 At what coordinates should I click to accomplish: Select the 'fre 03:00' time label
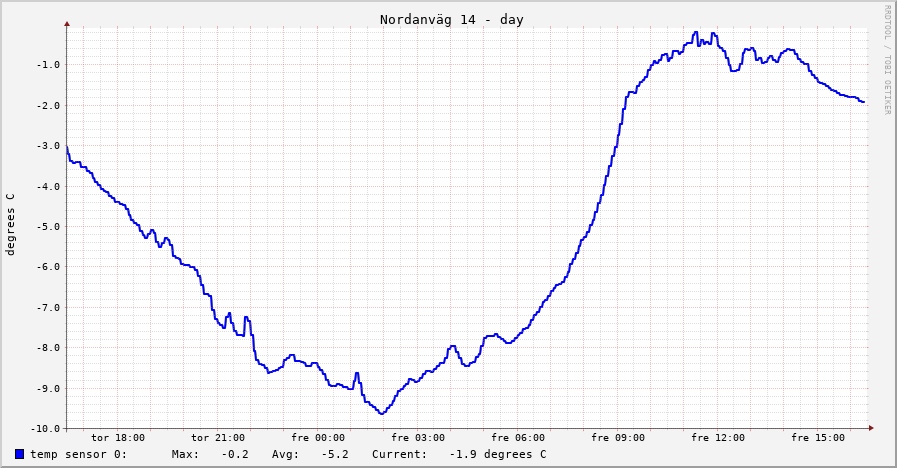[x=418, y=437]
